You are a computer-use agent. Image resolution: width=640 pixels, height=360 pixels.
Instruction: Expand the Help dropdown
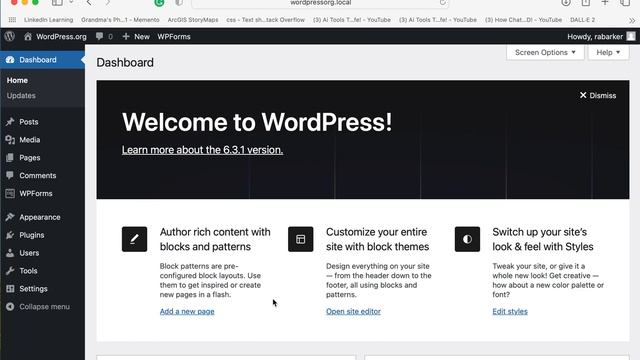pos(608,52)
